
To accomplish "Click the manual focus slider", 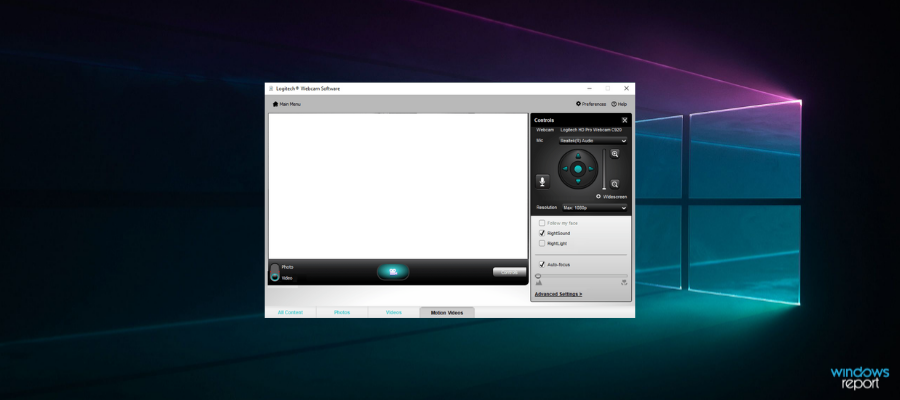I will coord(582,276).
